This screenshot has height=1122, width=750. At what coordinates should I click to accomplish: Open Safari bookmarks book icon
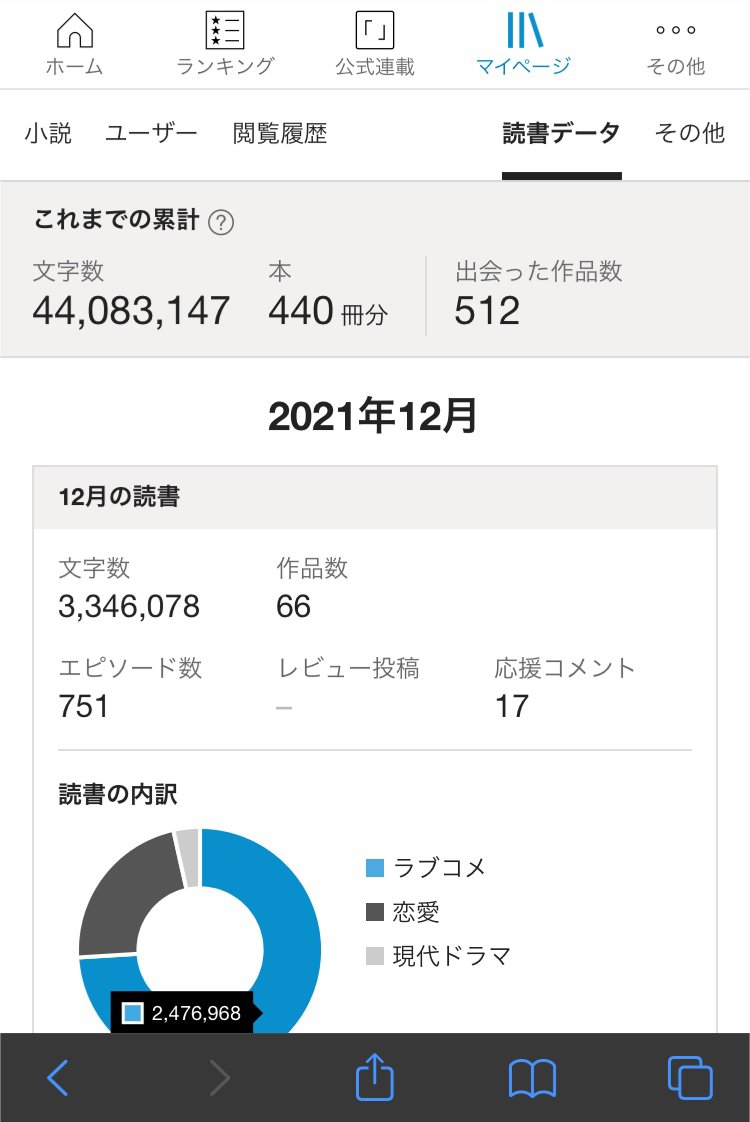[532, 1078]
